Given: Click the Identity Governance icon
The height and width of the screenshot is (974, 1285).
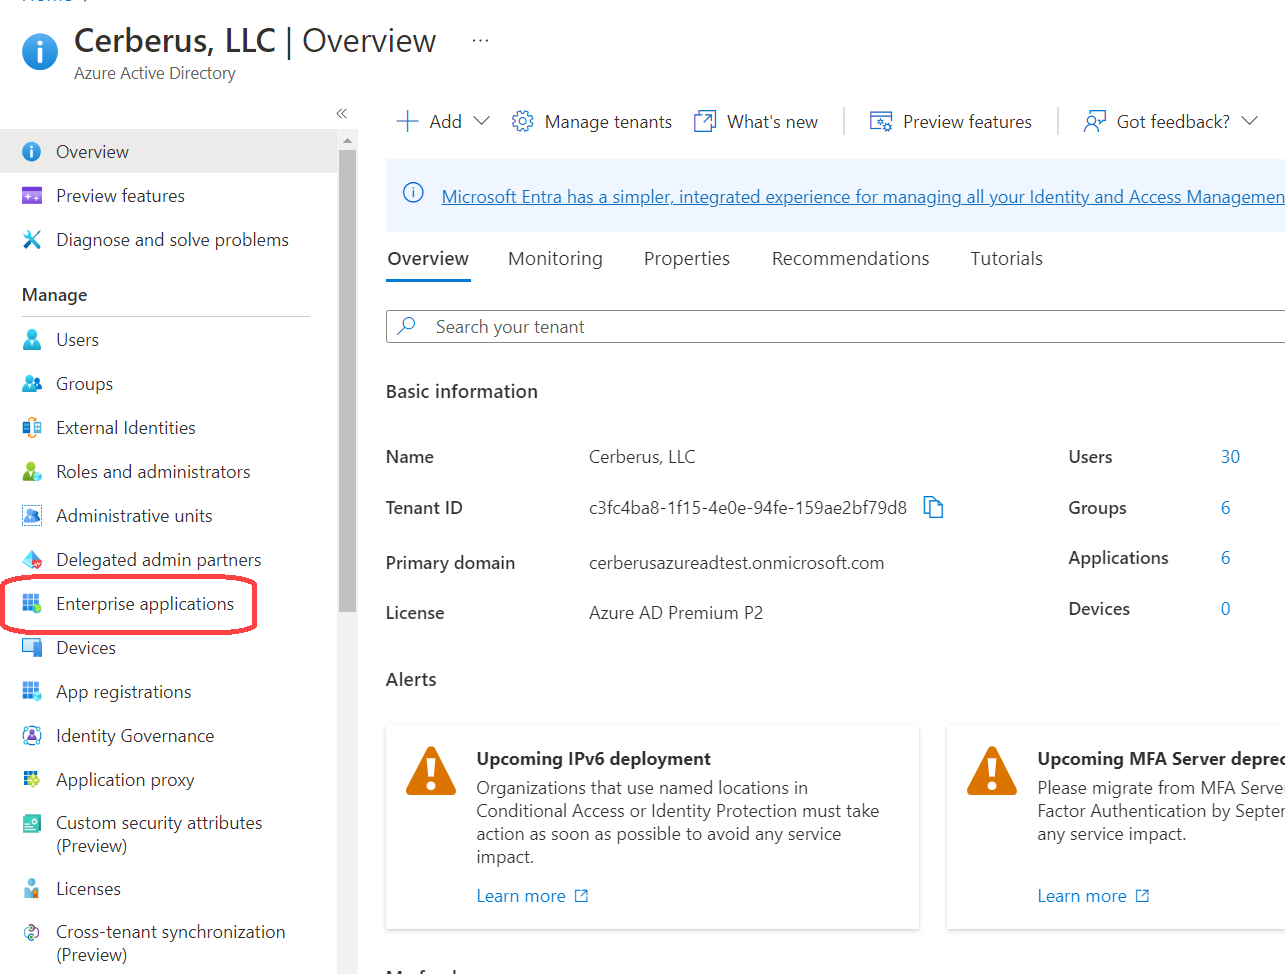Looking at the screenshot, I should 32,736.
